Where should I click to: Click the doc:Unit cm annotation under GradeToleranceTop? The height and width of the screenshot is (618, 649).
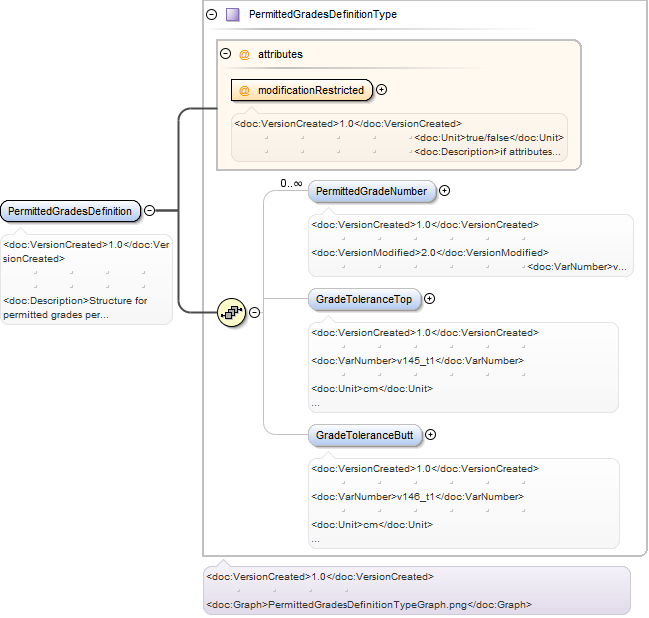372,389
